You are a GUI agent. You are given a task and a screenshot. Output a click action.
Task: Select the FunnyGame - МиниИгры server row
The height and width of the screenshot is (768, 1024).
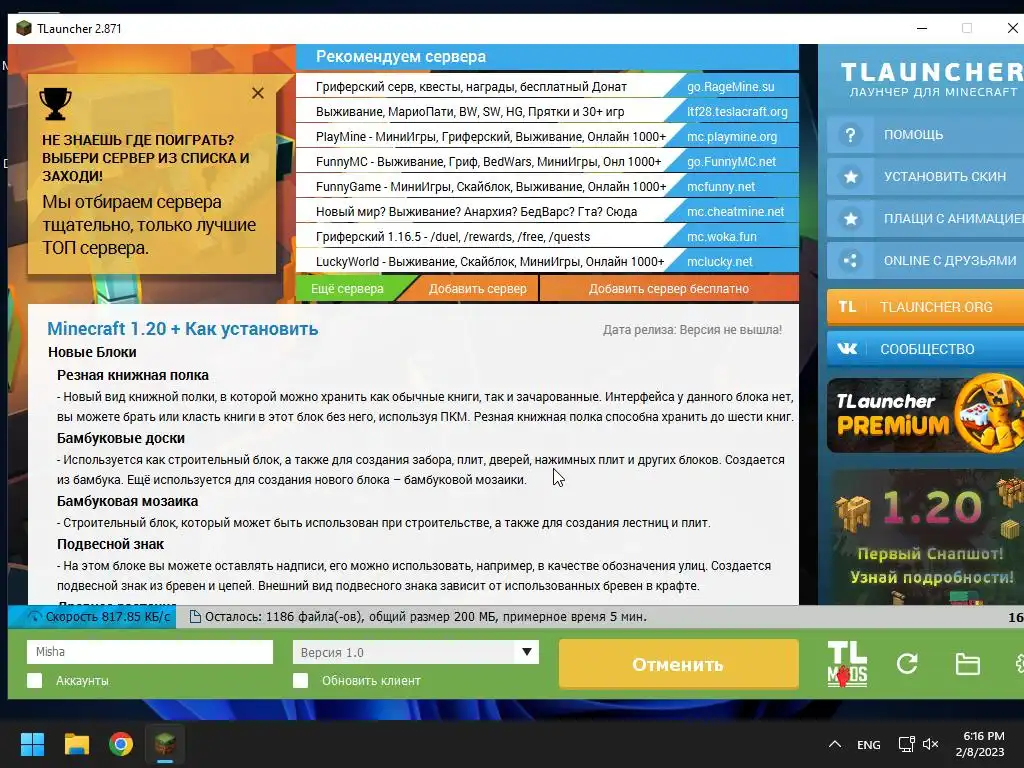pyautogui.click(x=547, y=187)
